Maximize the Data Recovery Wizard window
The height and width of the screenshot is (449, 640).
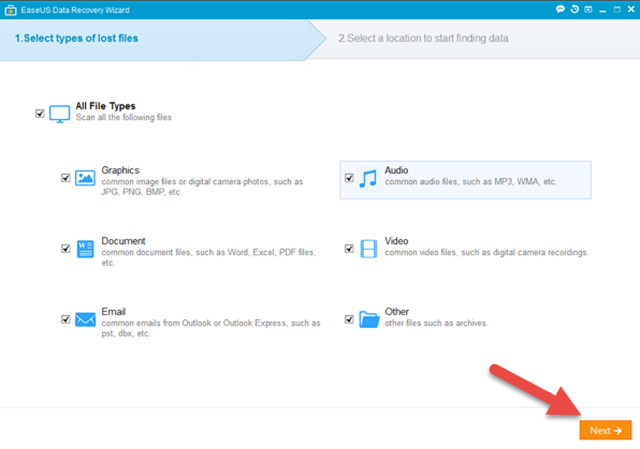pos(617,9)
